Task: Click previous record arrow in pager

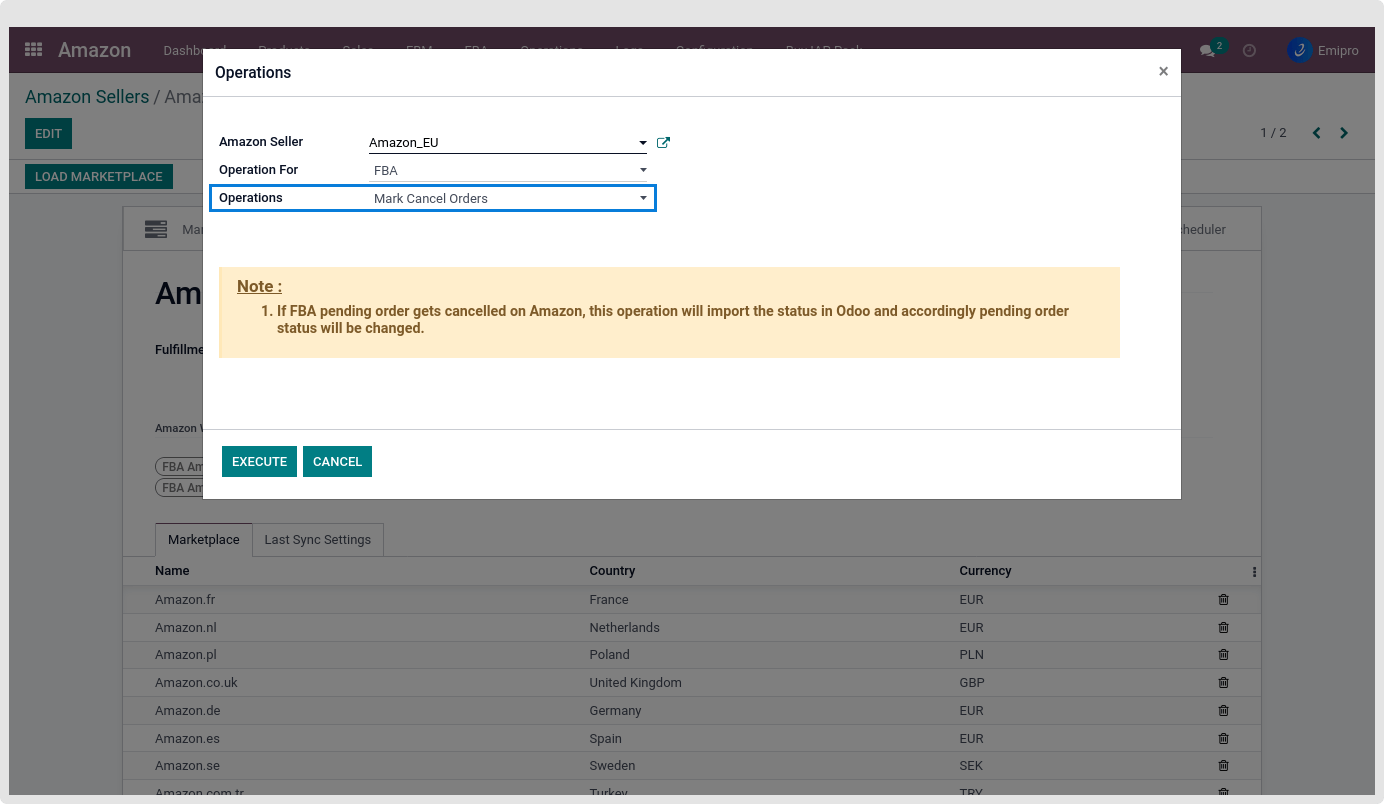Action: coord(1316,133)
